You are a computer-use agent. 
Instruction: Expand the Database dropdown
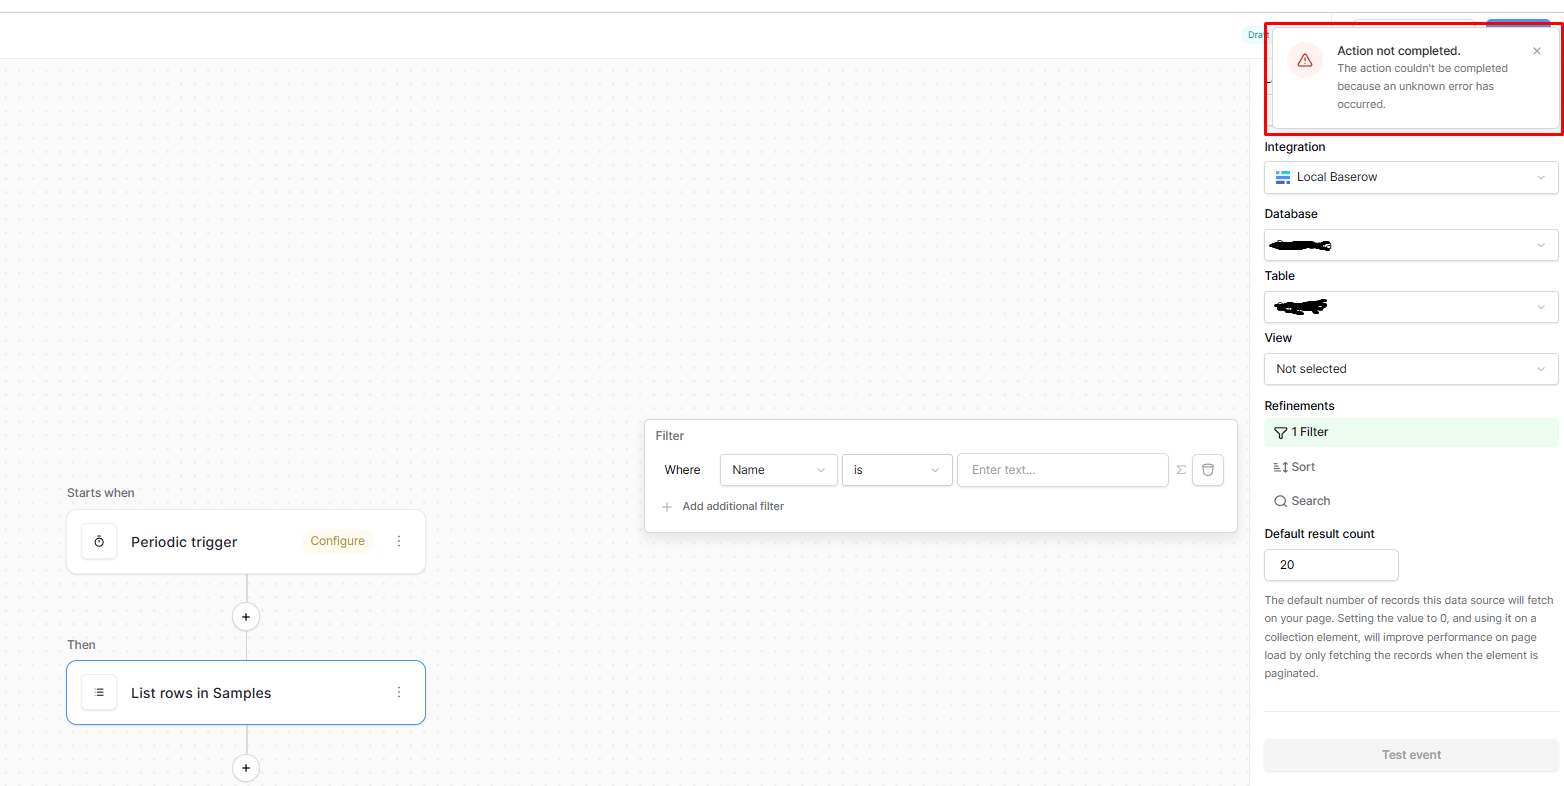click(x=1410, y=245)
